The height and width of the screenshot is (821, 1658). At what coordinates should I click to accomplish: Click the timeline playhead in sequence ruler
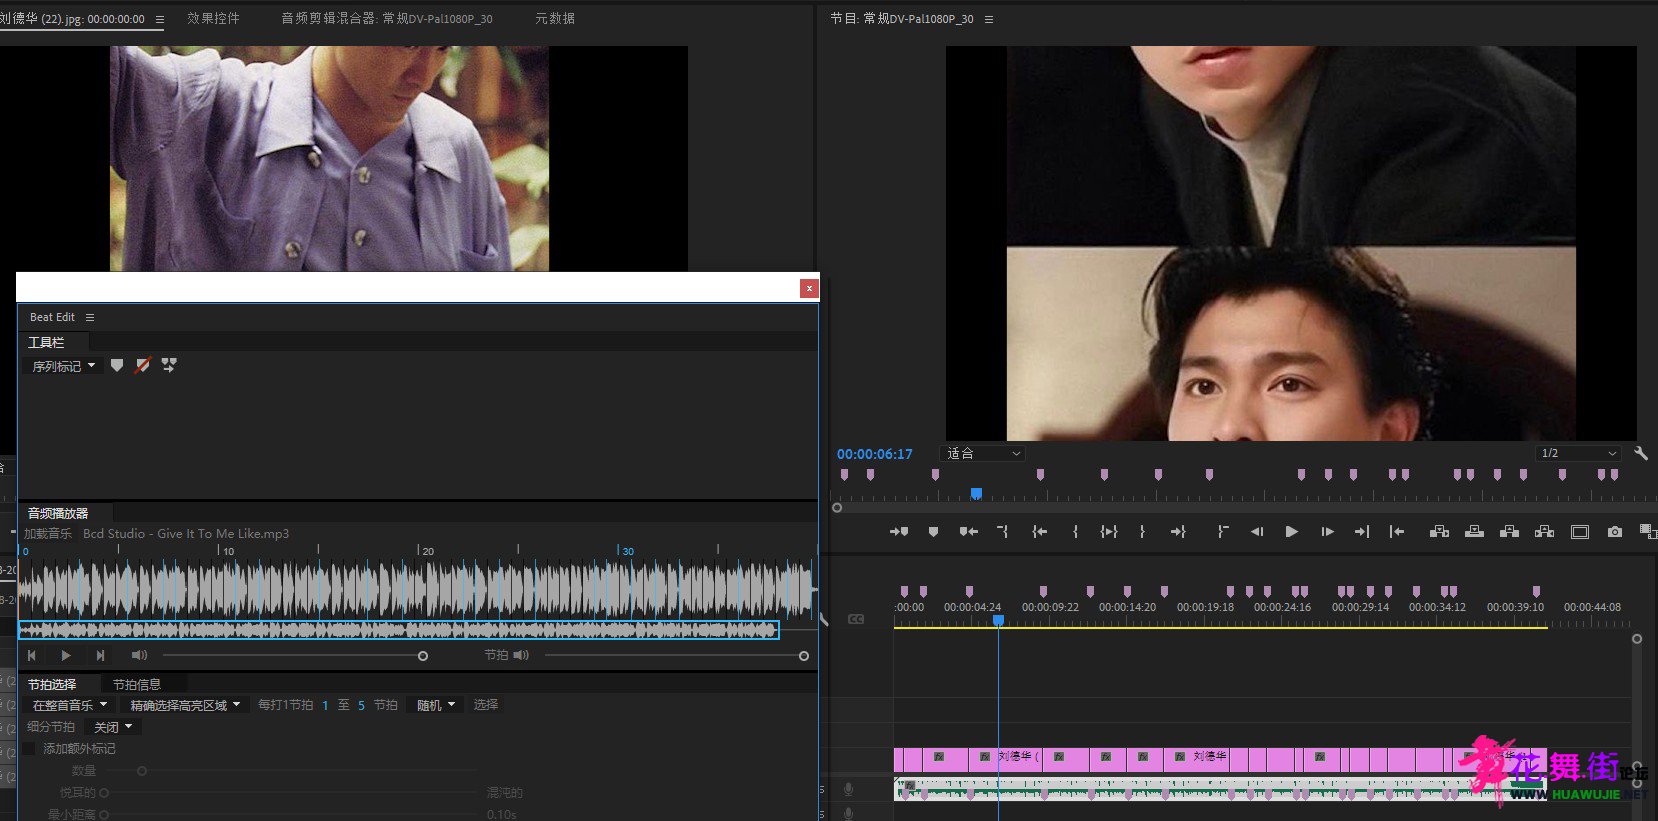point(998,620)
